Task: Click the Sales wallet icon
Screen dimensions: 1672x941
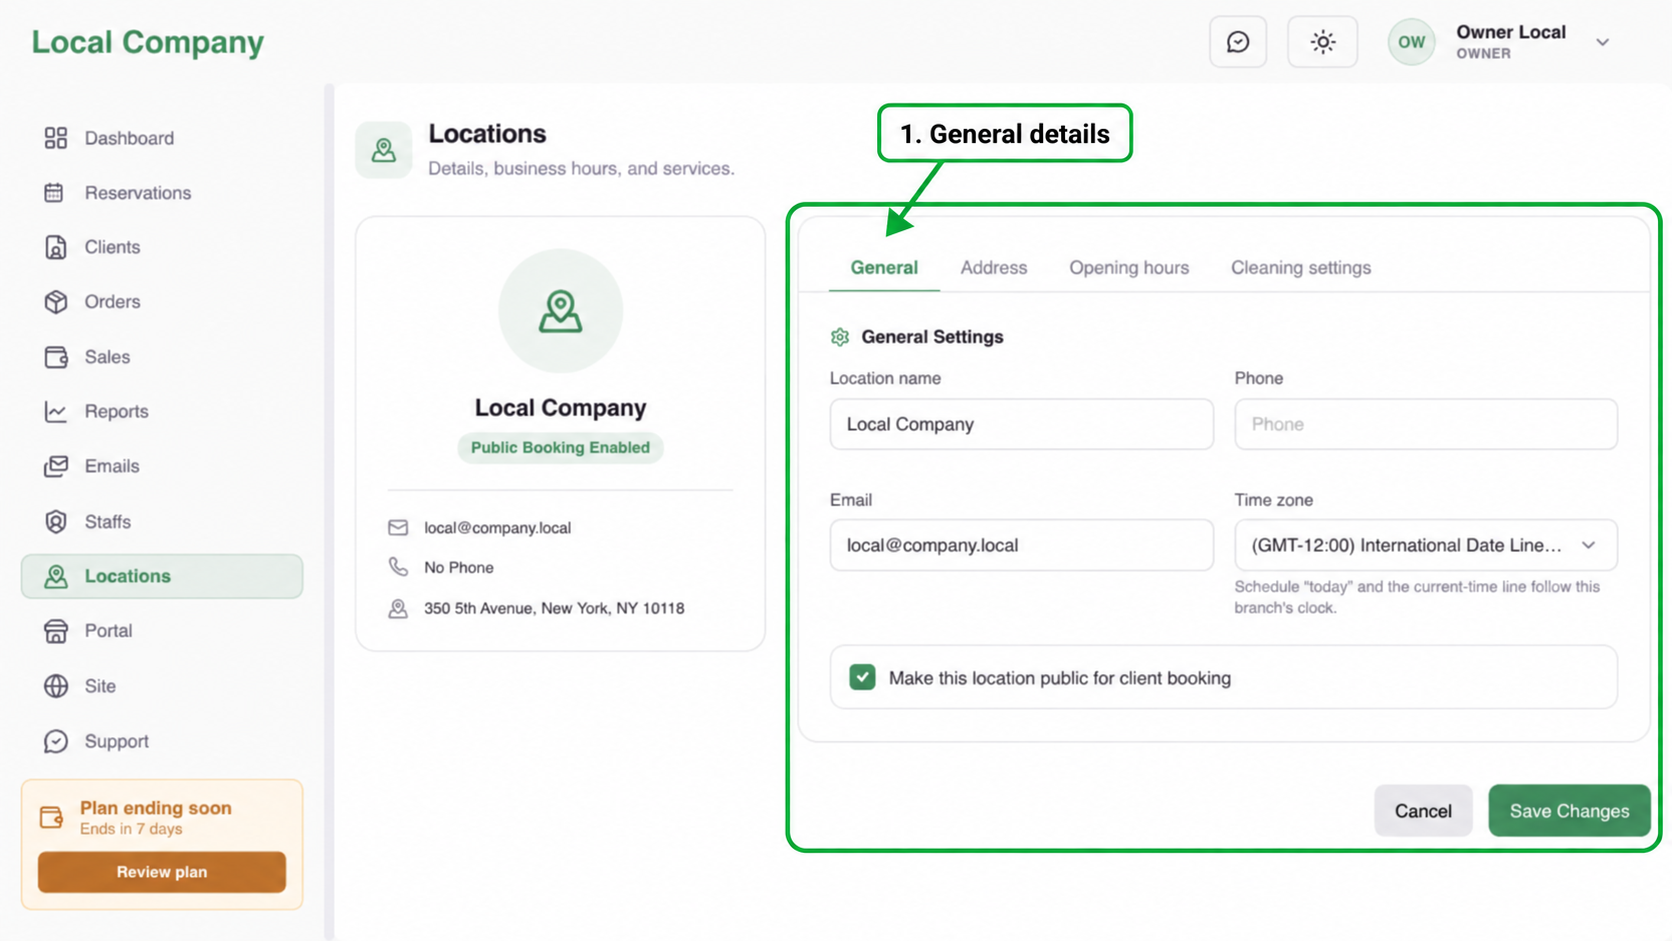Action: [x=56, y=357]
